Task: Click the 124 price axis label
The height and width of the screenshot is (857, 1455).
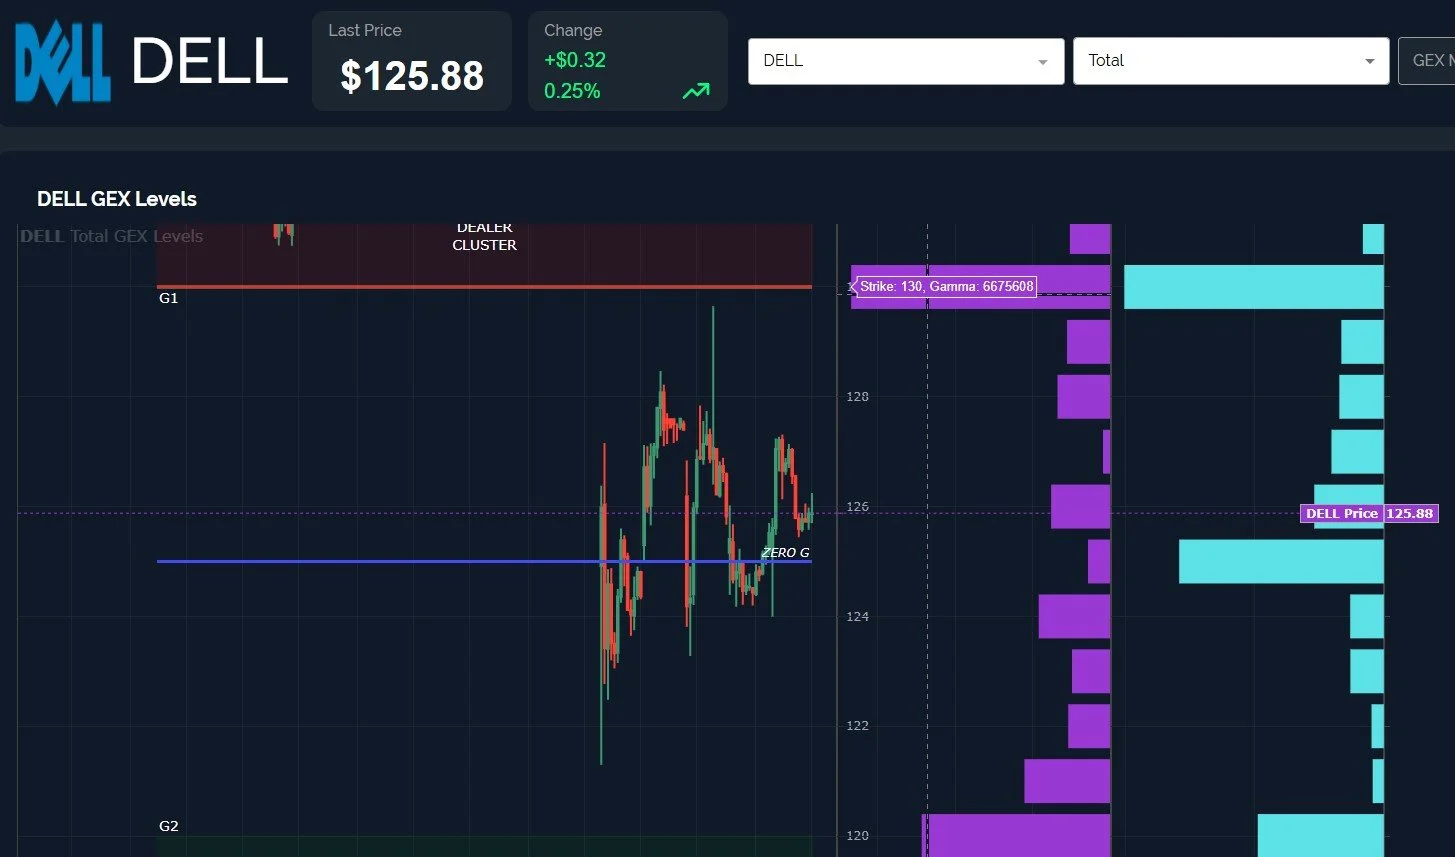Action: (x=857, y=617)
